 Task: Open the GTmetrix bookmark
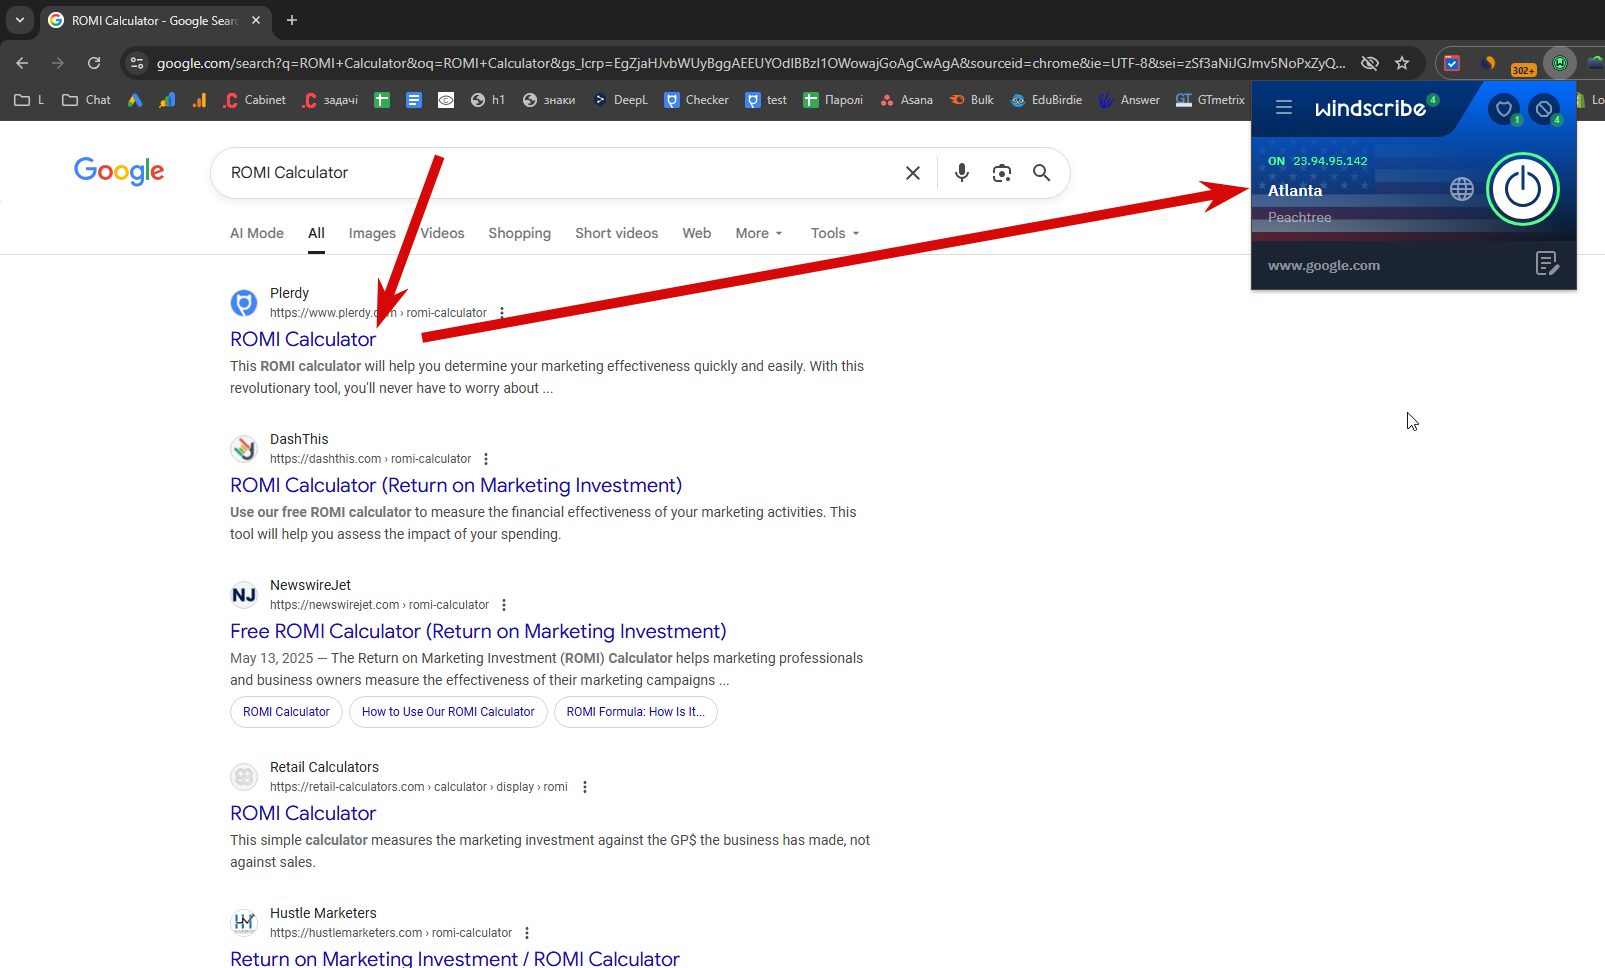coord(1210,100)
